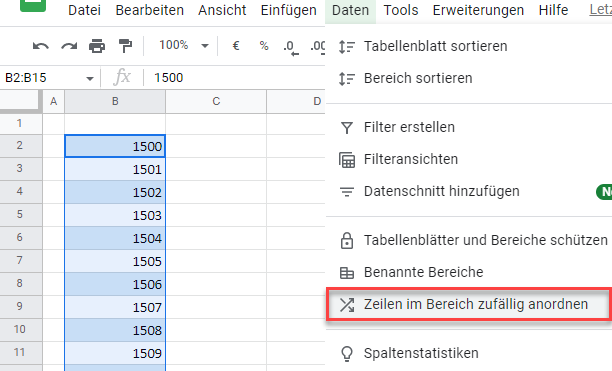This screenshot has height=371, width=612.
Task: Choose Bereich sortieren menu entry
Action: [x=469, y=78]
